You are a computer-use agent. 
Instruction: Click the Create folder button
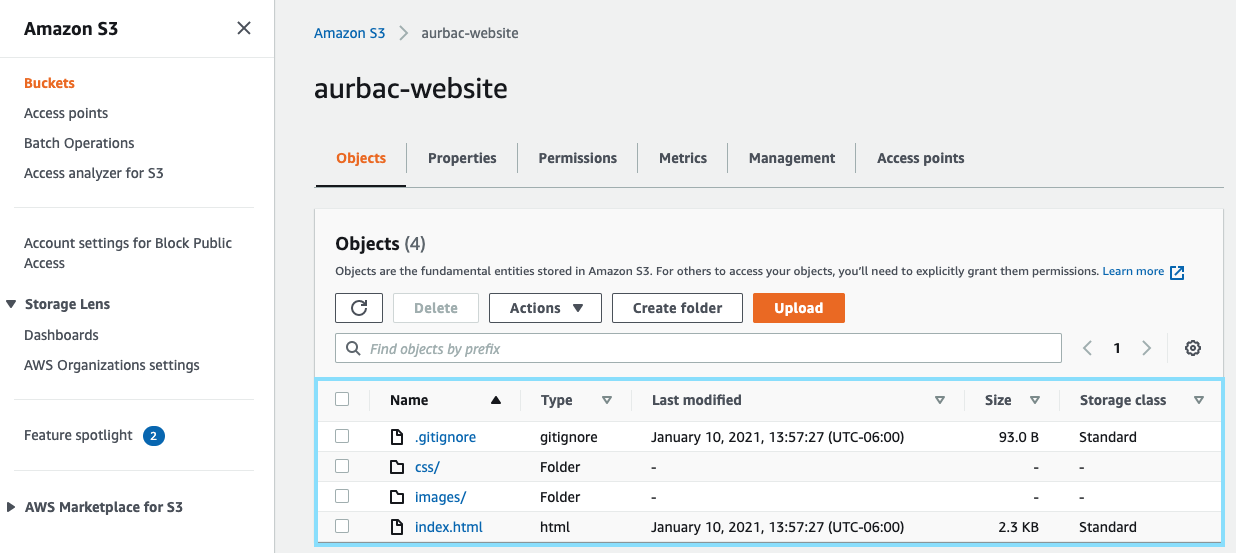click(678, 308)
